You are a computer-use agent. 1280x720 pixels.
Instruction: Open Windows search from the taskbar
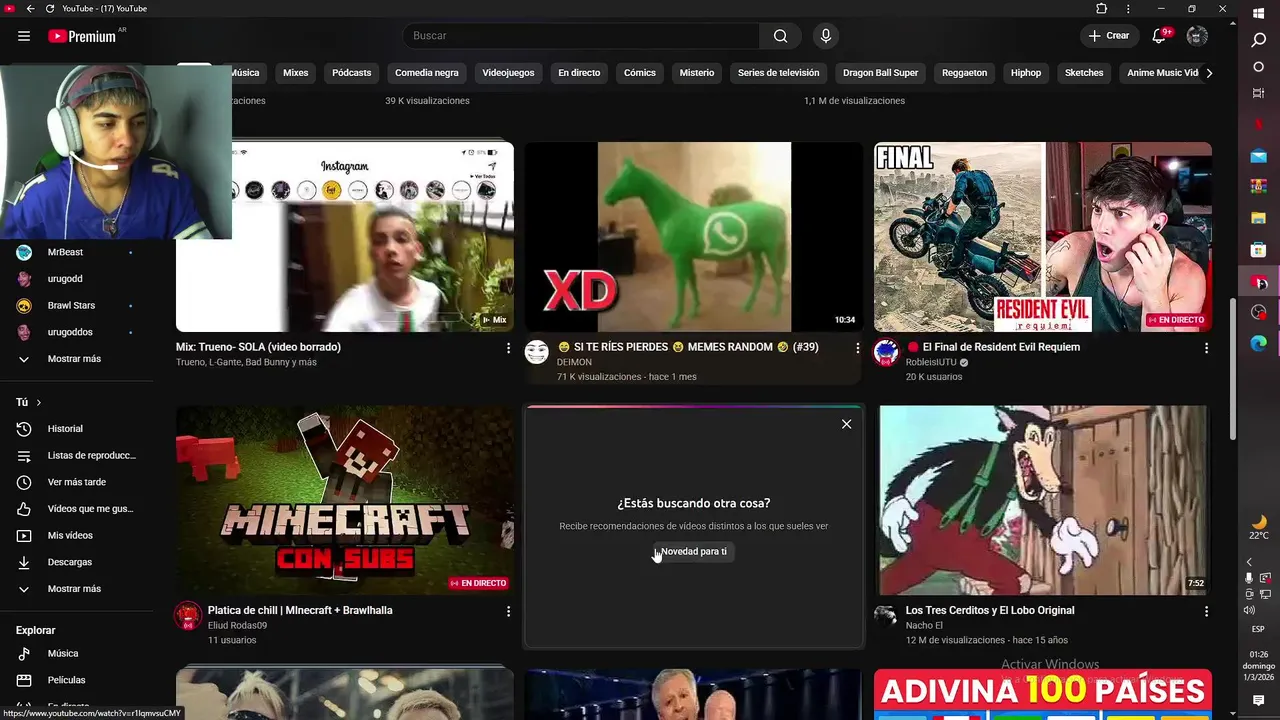point(1259,40)
